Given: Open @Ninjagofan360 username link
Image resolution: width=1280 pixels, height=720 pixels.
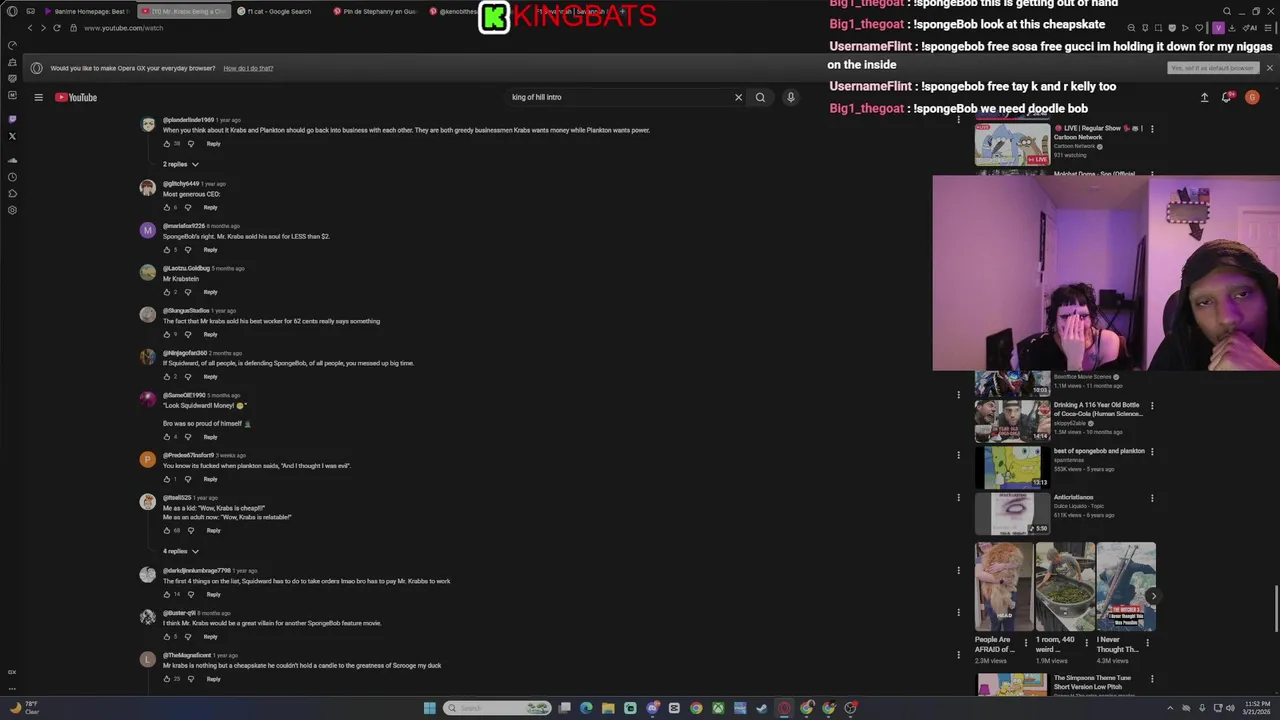Looking at the screenshot, I should coord(184,353).
